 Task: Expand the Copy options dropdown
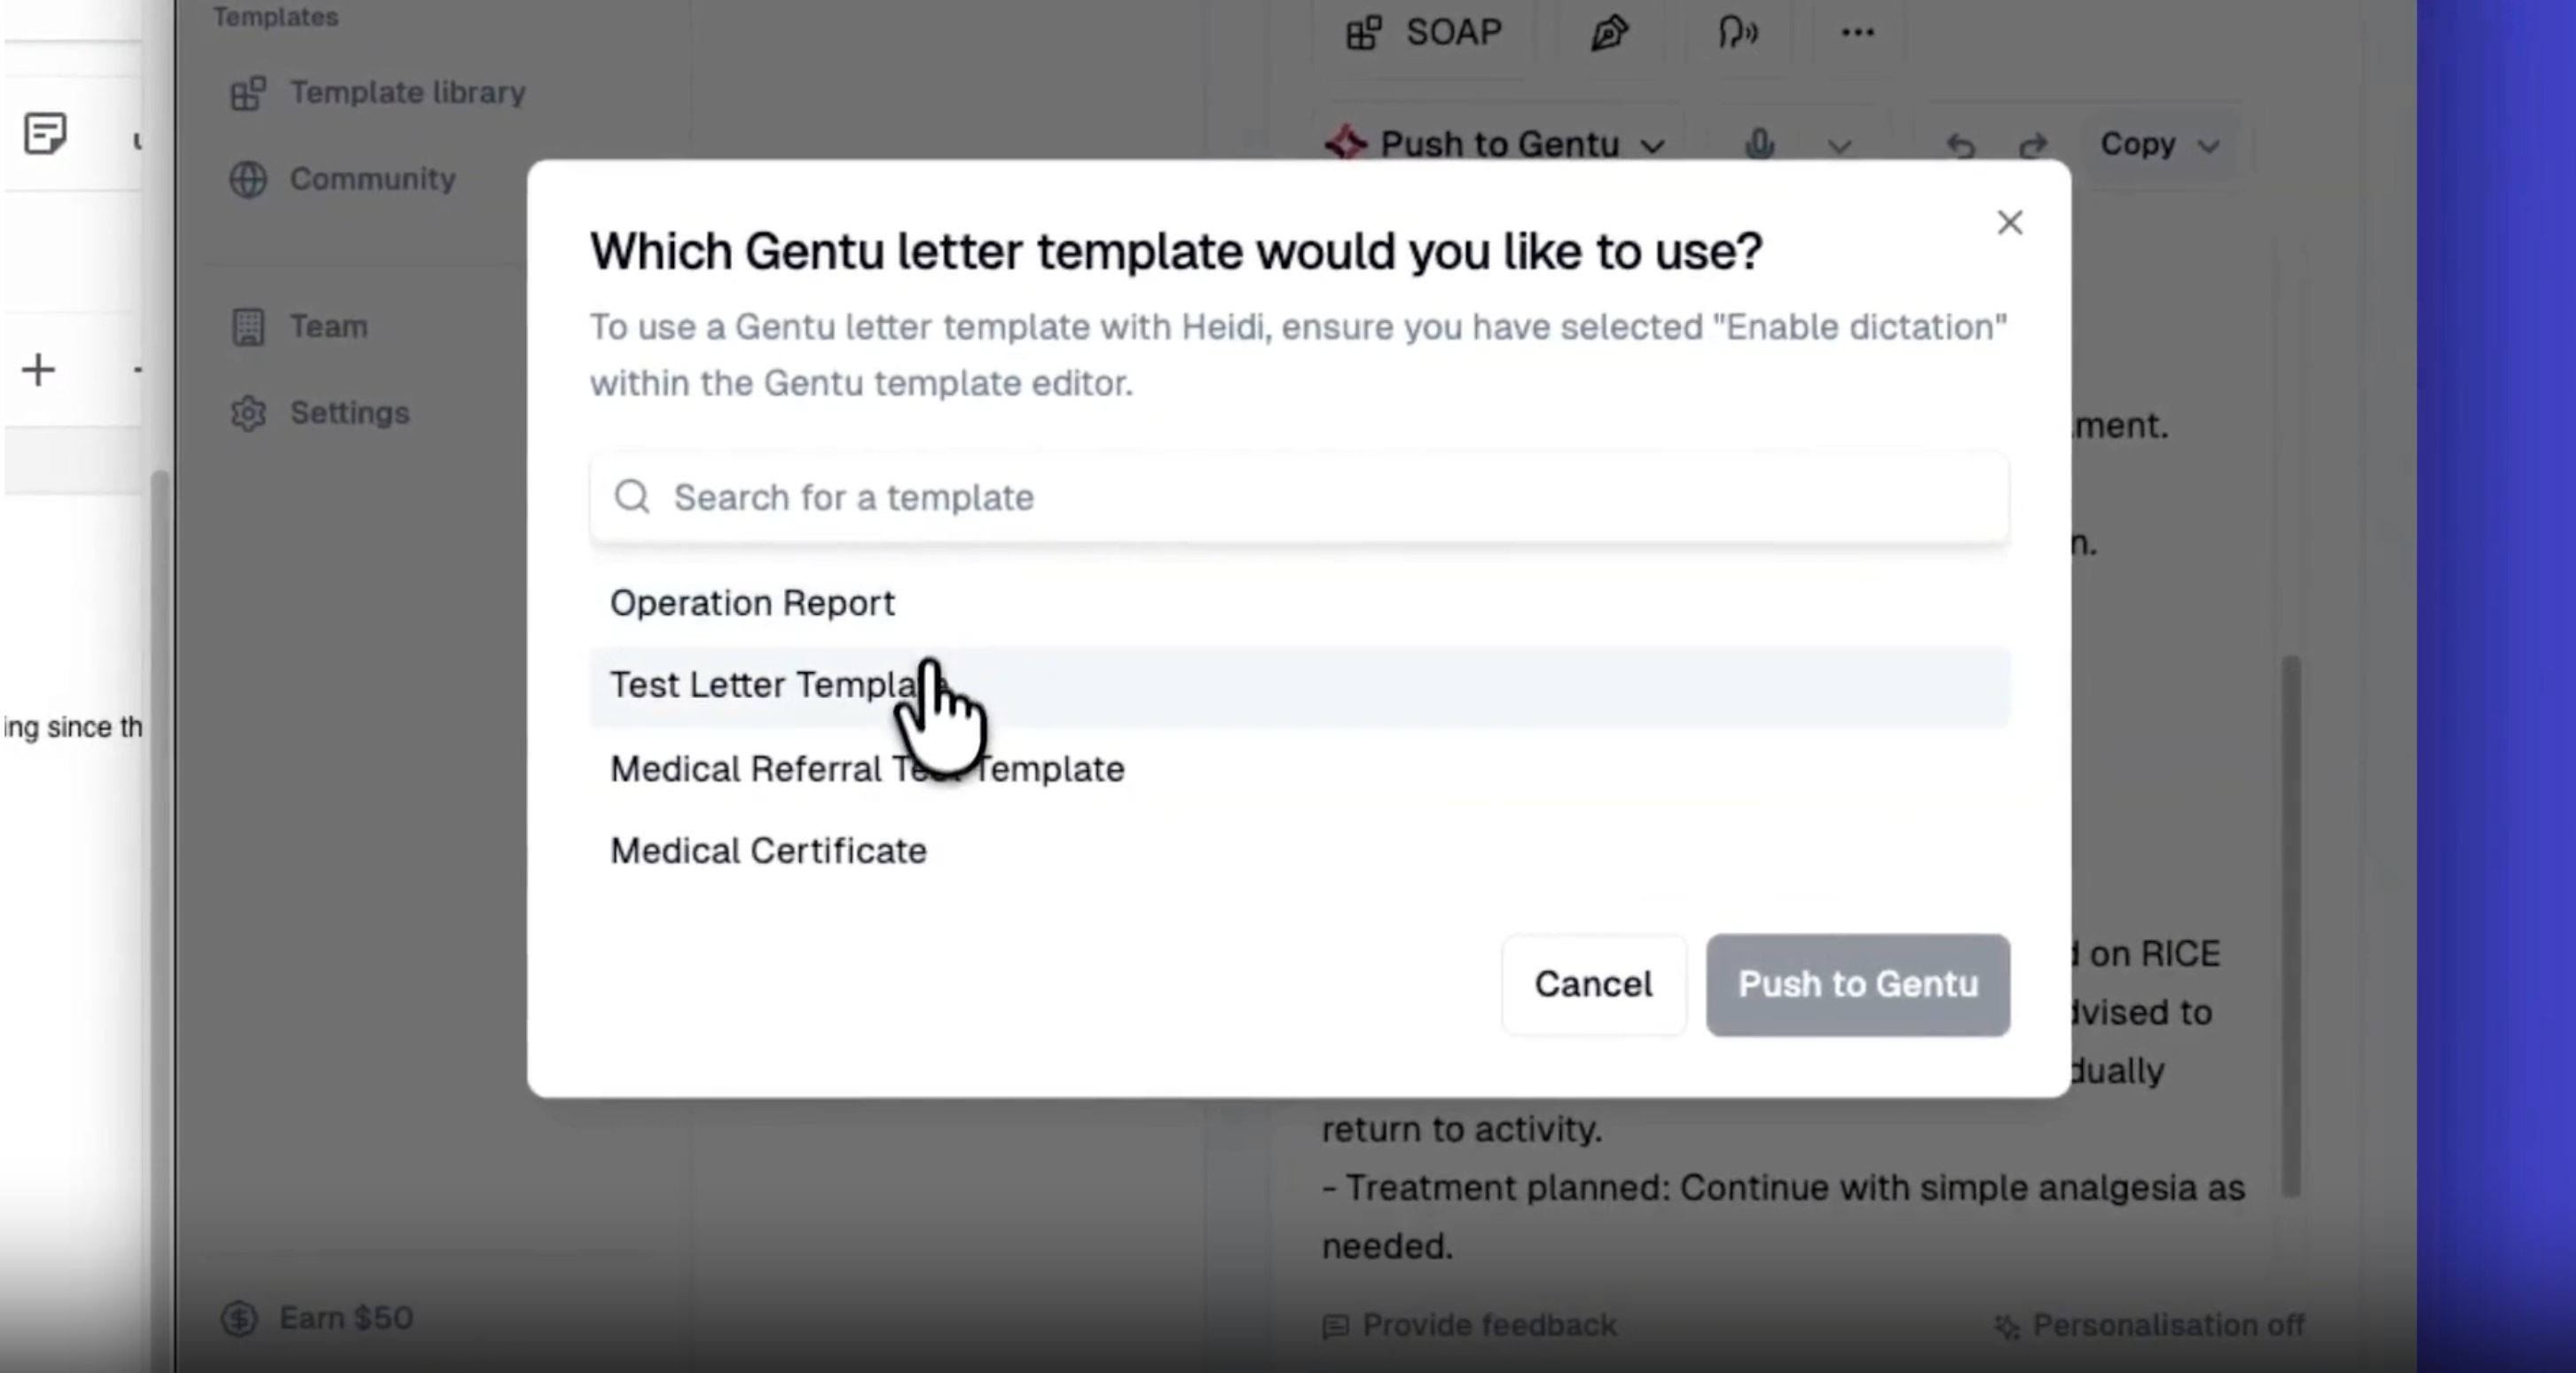click(x=2210, y=144)
